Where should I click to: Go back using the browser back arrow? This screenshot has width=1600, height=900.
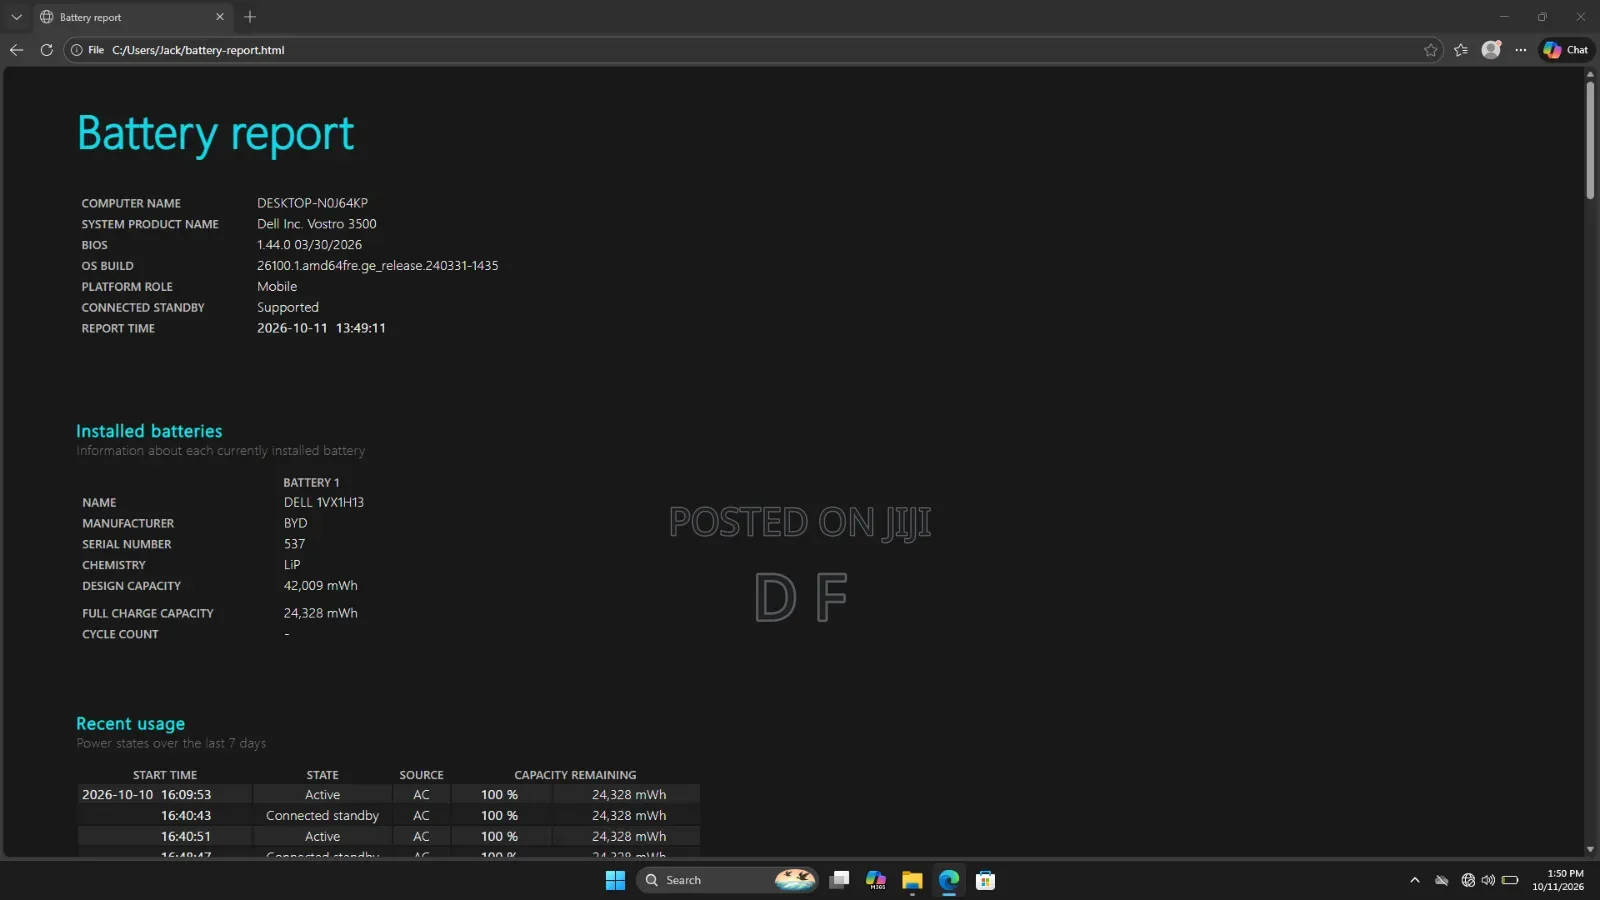point(16,50)
